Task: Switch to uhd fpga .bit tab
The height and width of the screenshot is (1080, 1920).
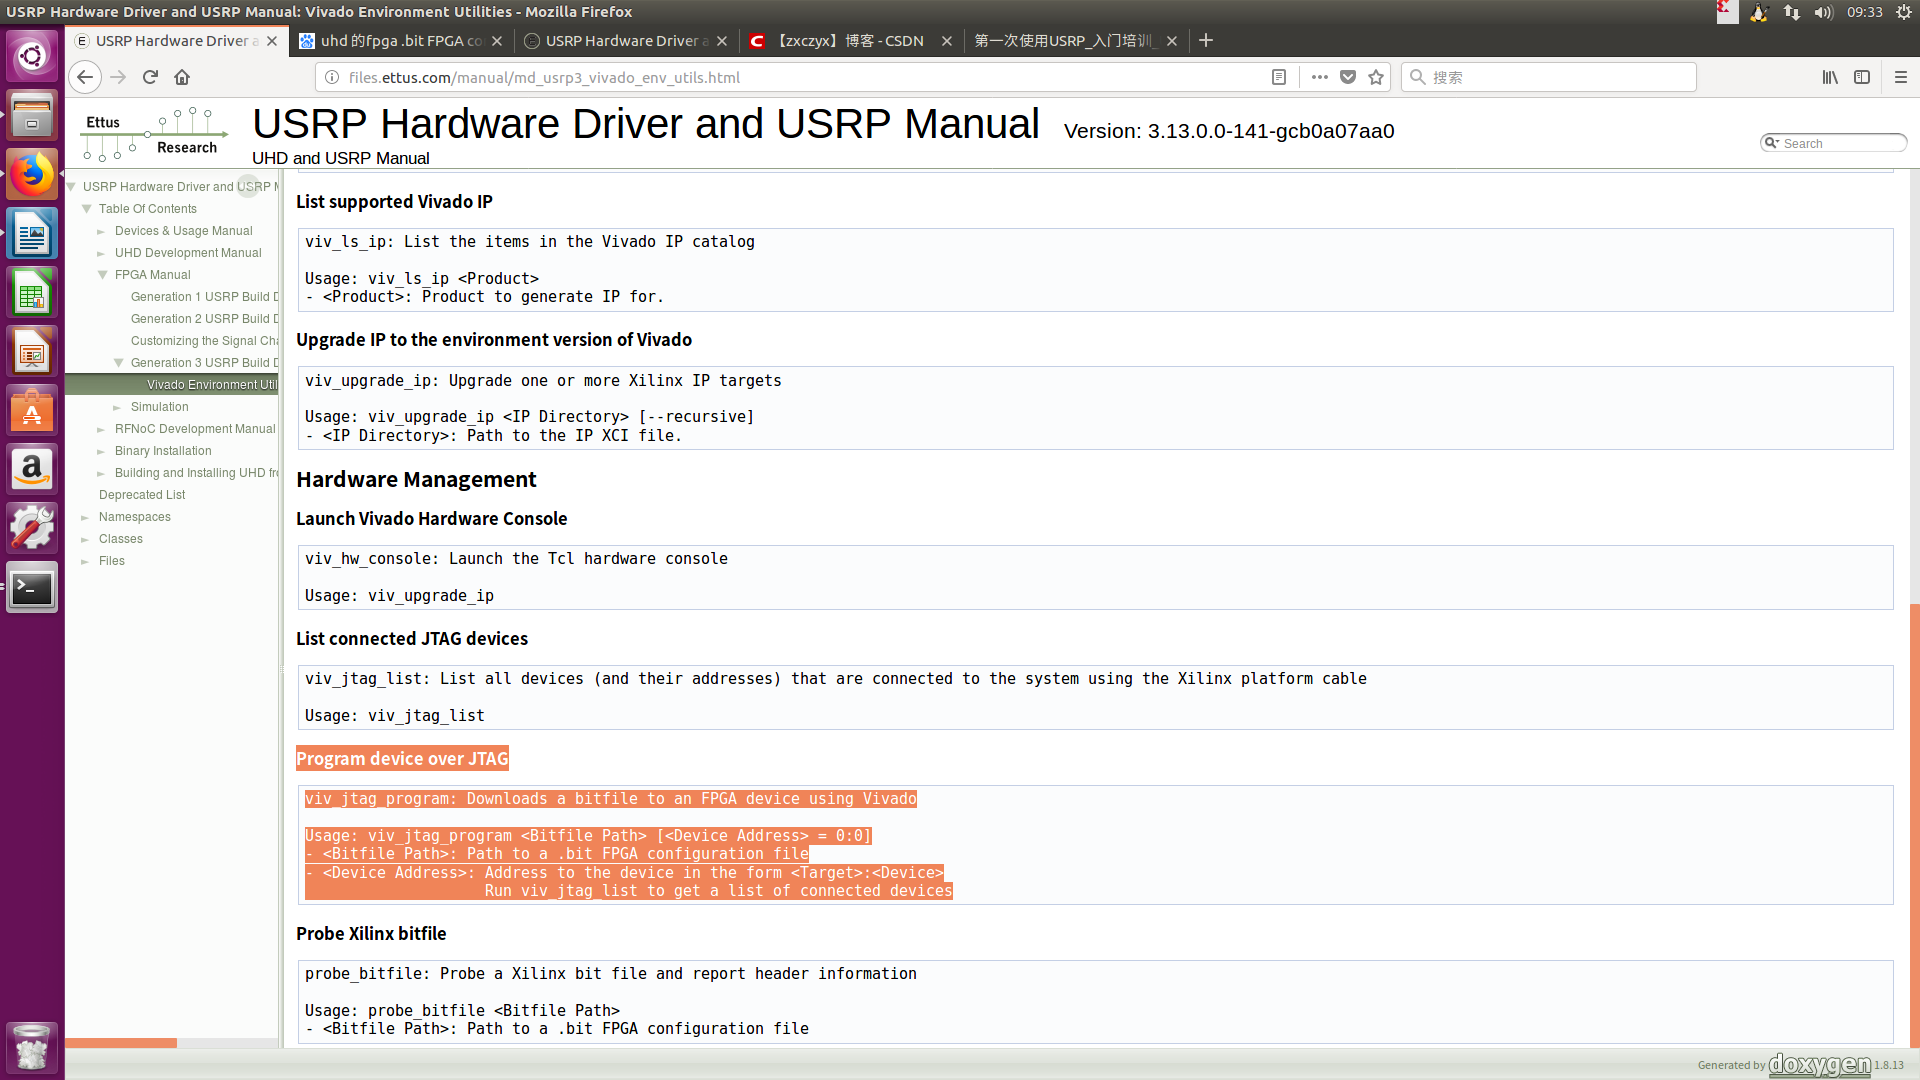Action: 403,40
